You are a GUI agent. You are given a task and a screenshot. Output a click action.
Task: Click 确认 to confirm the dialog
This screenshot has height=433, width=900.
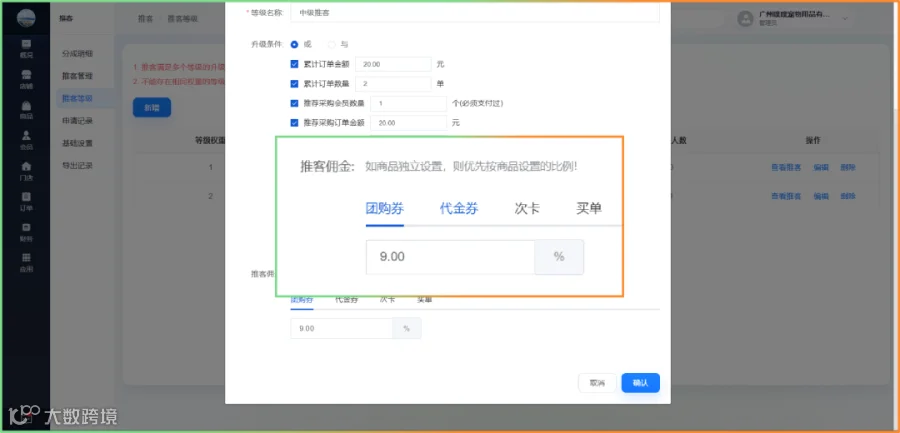pyautogui.click(x=641, y=383)
